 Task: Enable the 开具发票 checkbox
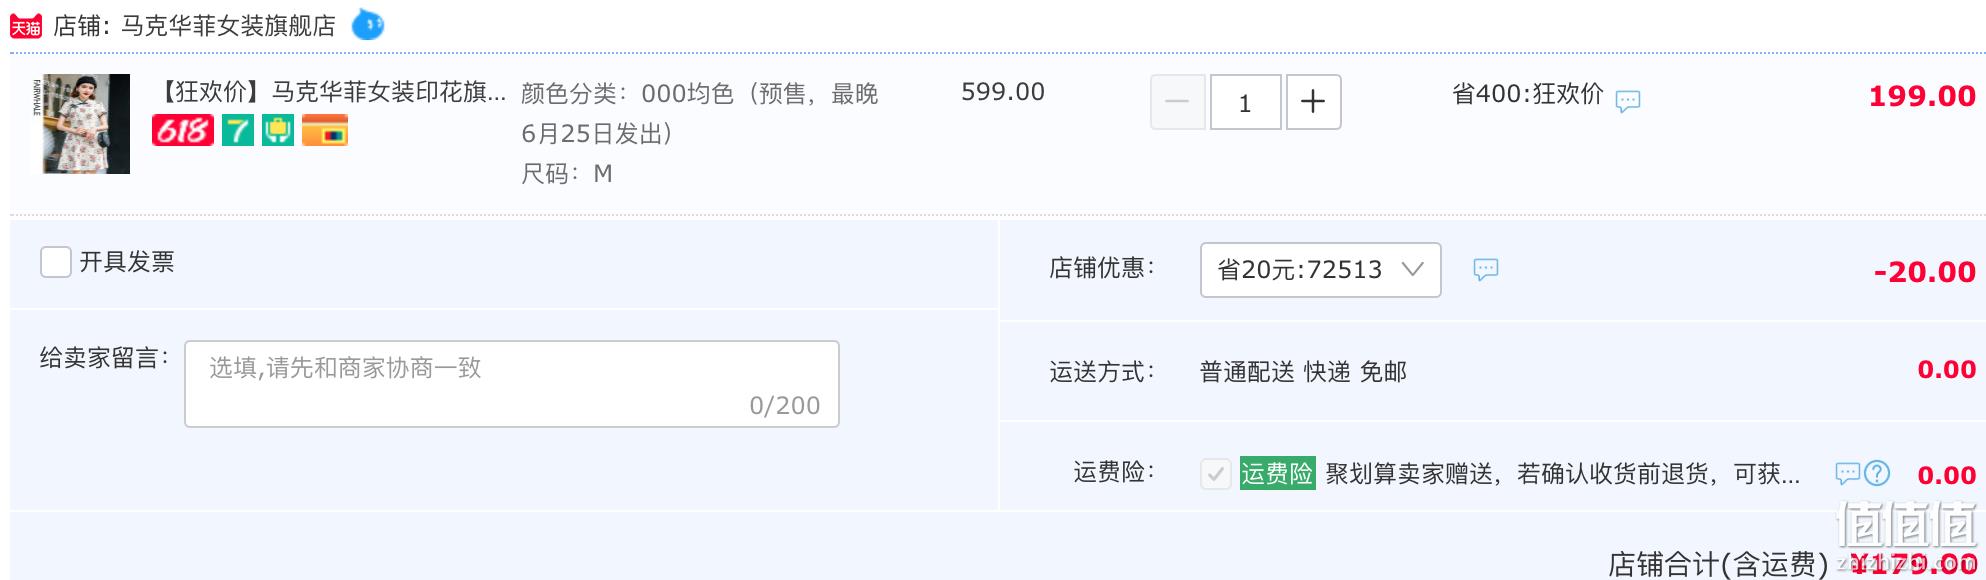click(x=56, y=262)
